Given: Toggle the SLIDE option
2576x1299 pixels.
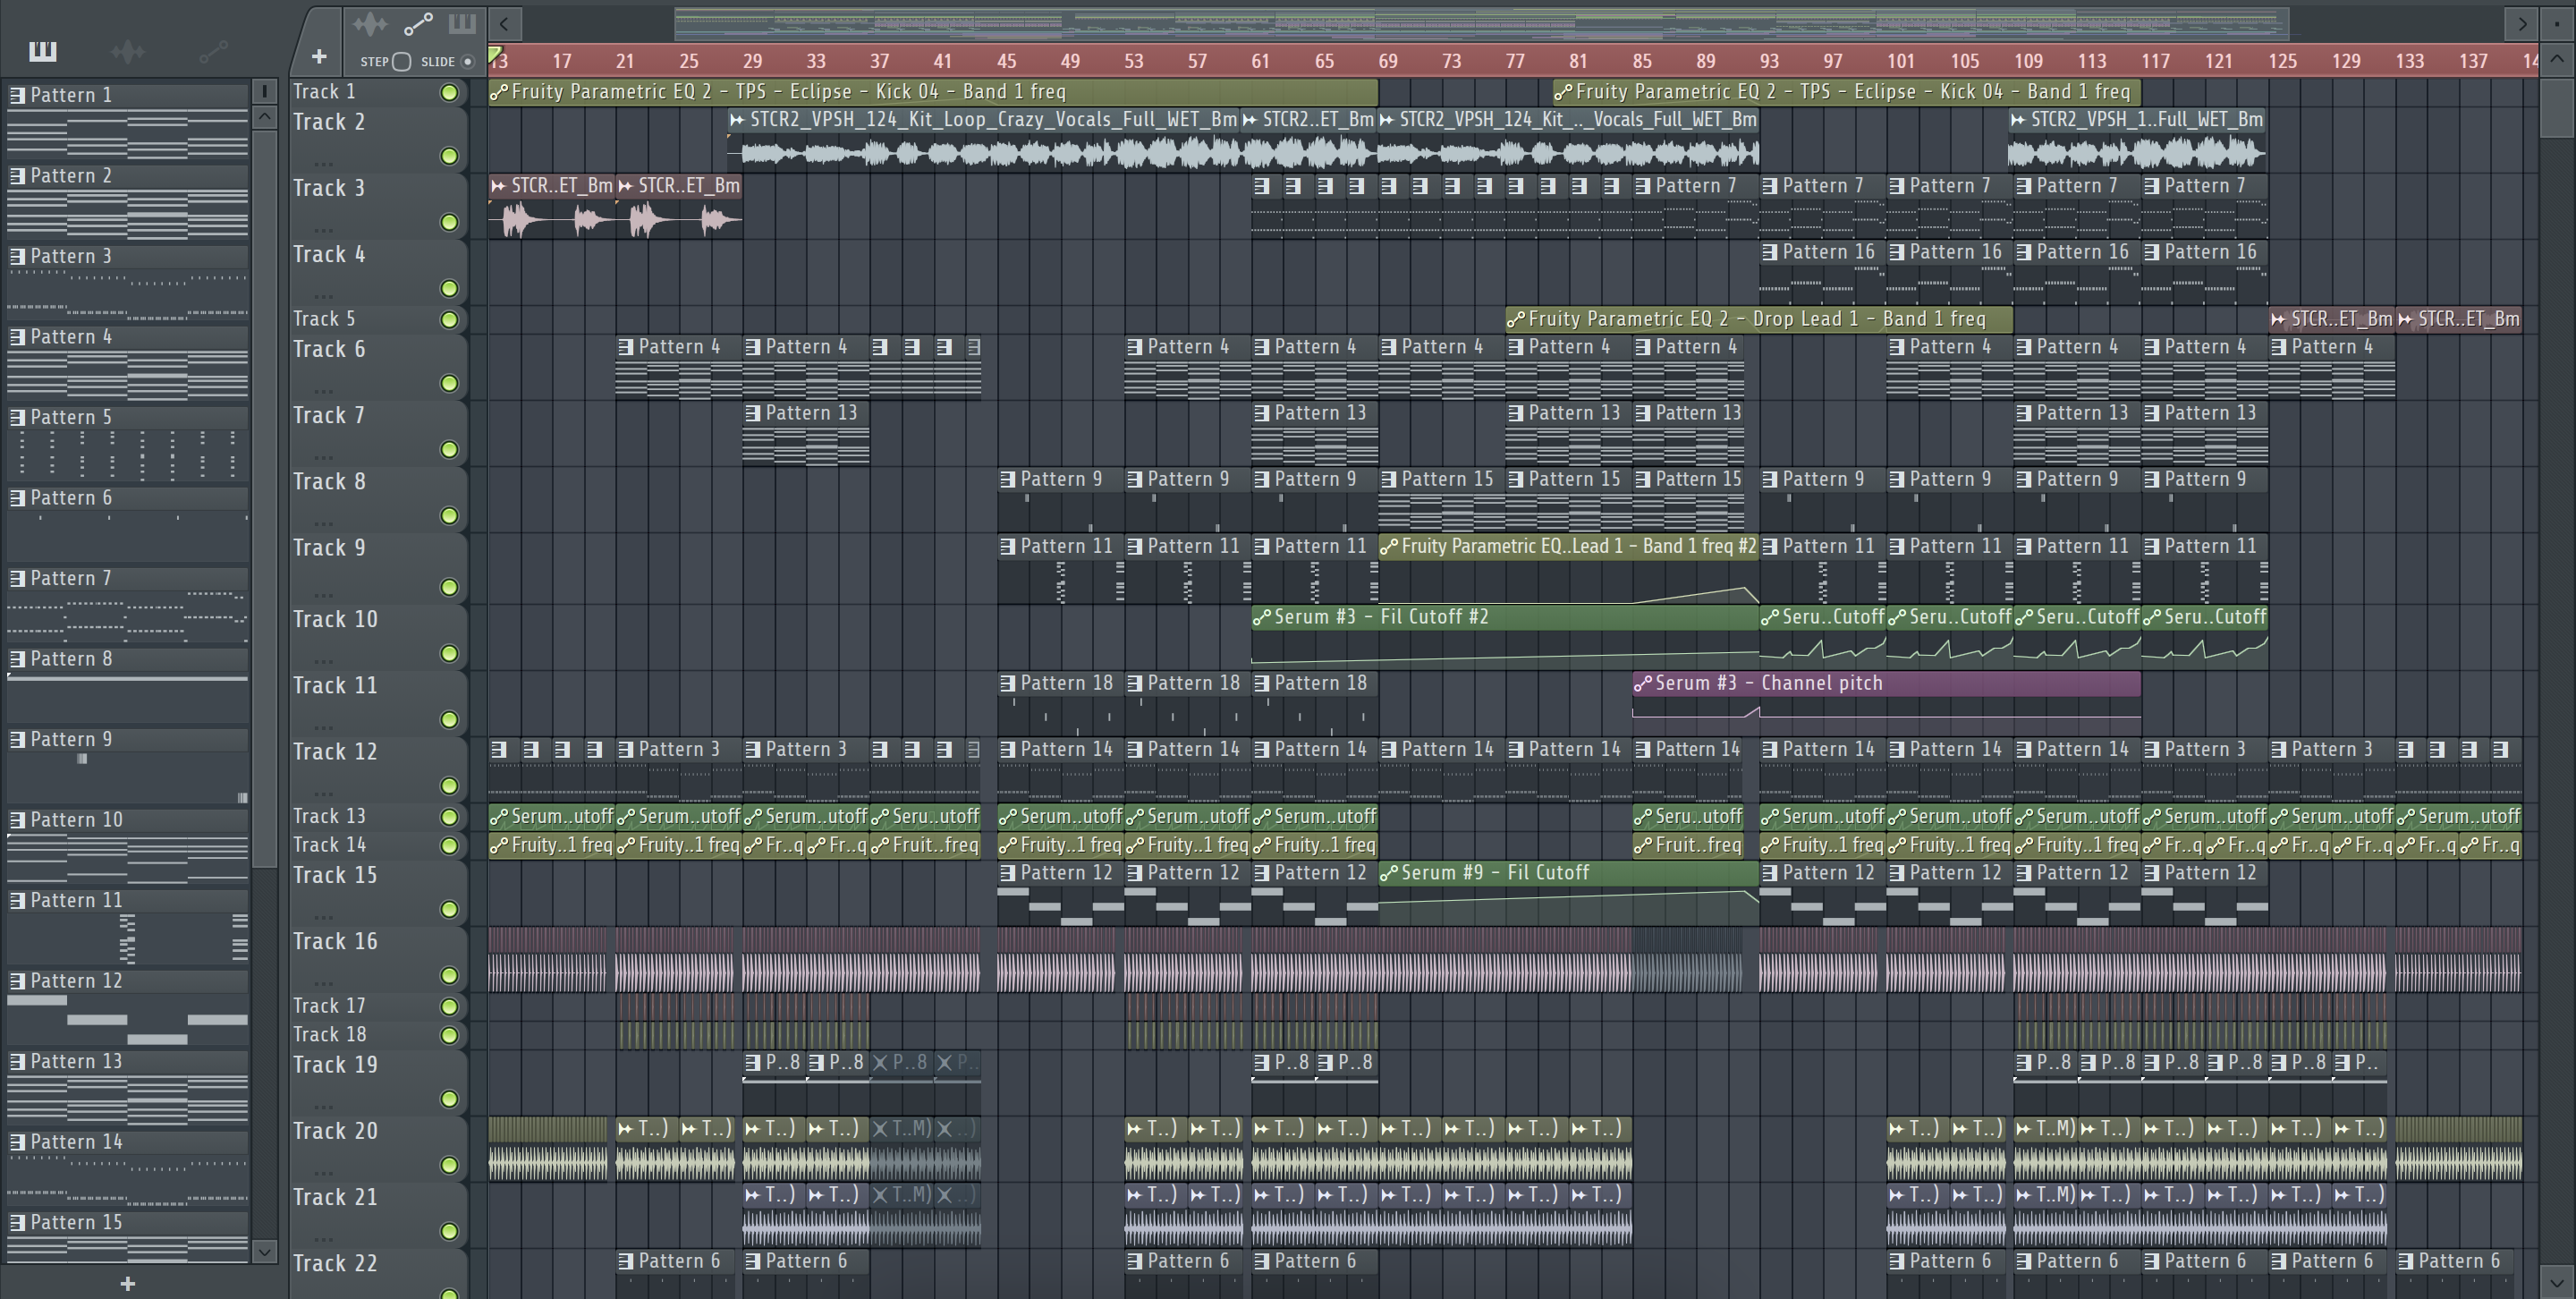Looking at the screenshot, I should coord(467,62).
